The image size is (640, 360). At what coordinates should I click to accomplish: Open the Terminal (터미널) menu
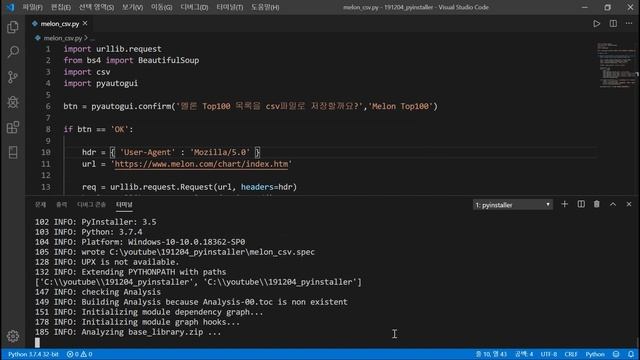230,7
